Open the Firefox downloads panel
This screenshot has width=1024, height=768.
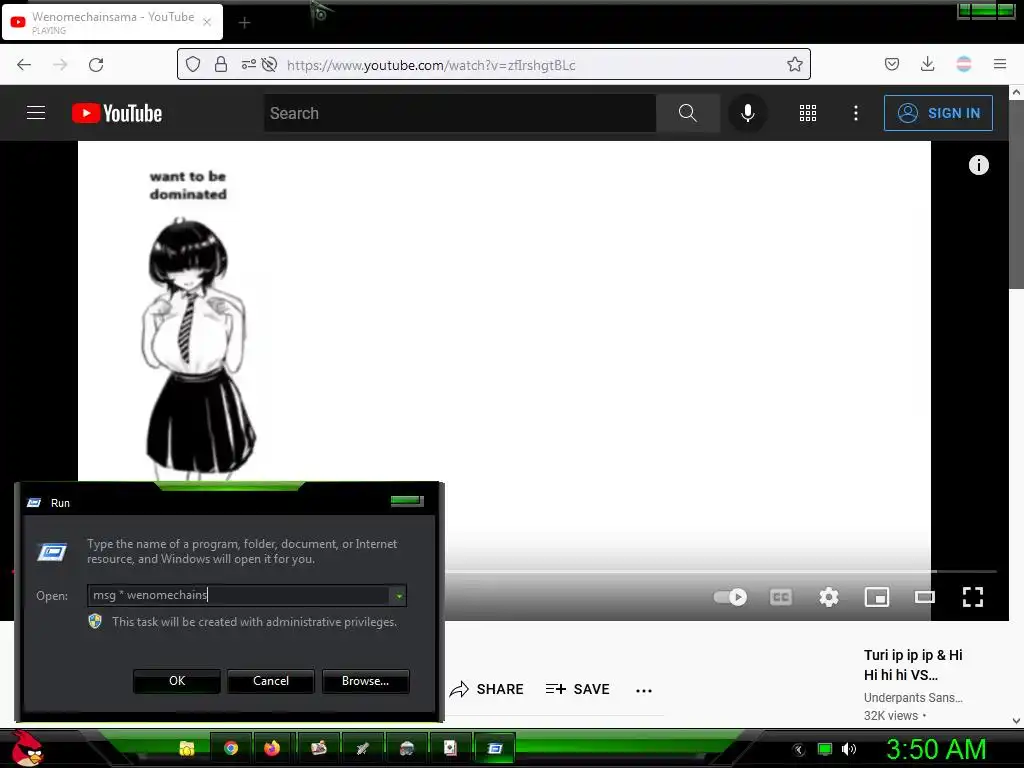(927, 64)
